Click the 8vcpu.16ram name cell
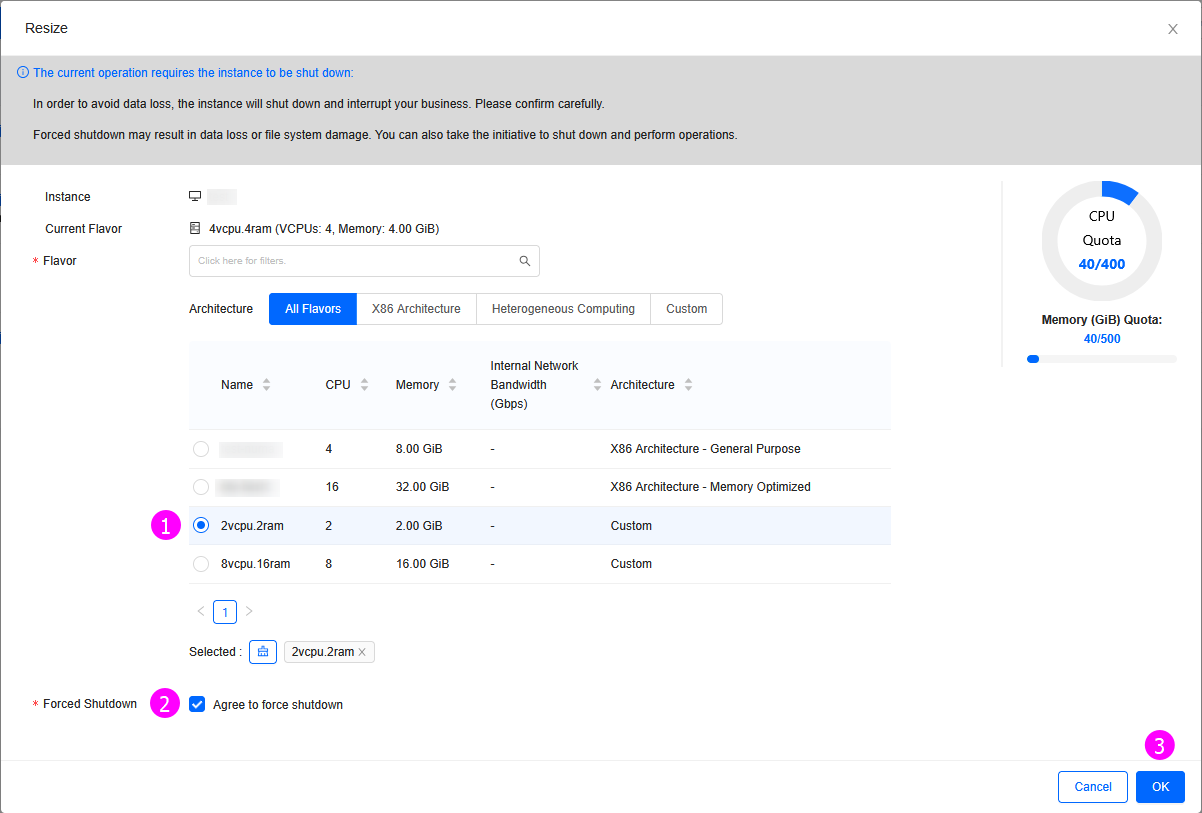Screen dimensions: 1202x813 tap(256, 564)
